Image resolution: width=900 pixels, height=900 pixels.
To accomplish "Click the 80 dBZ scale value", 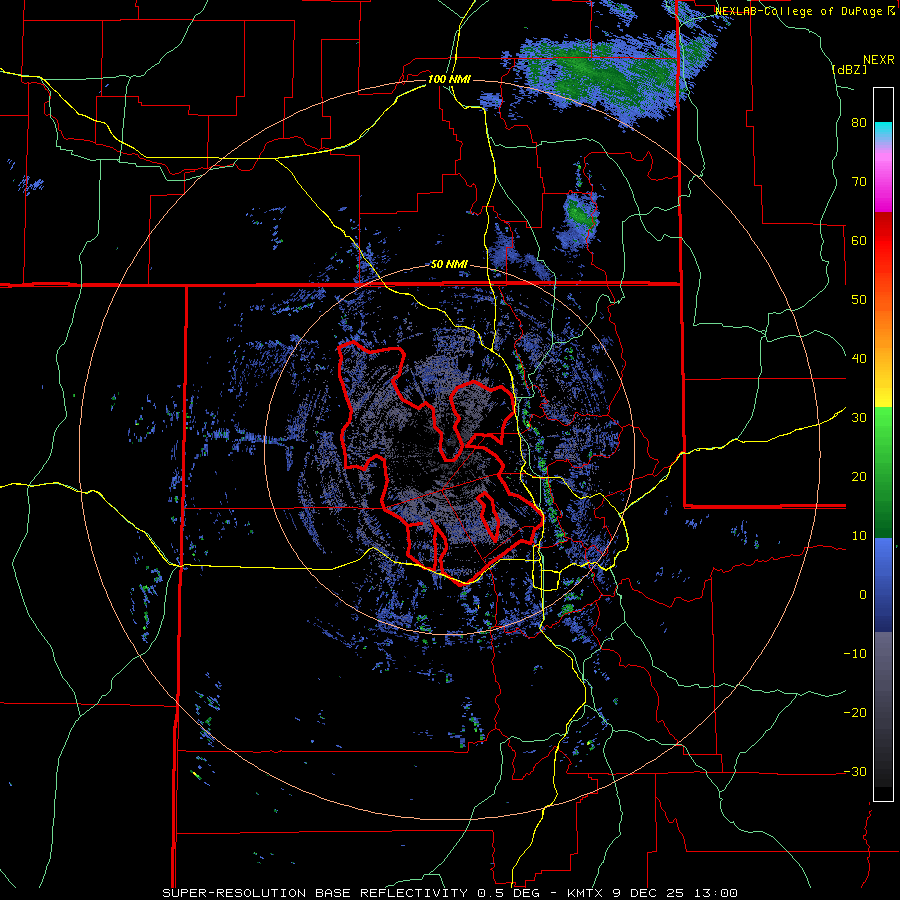I will [859, 123].
